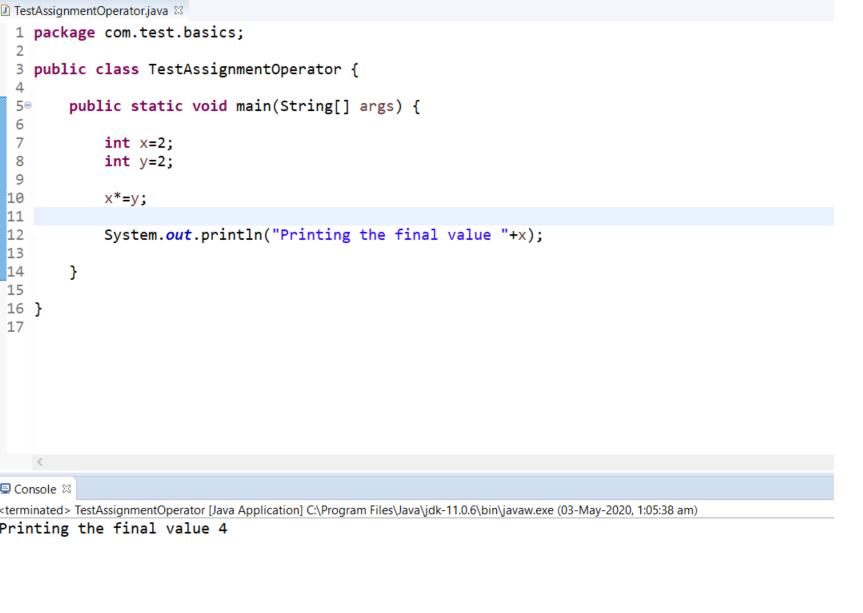Click the terminated launch description in Console

(350, 510)
